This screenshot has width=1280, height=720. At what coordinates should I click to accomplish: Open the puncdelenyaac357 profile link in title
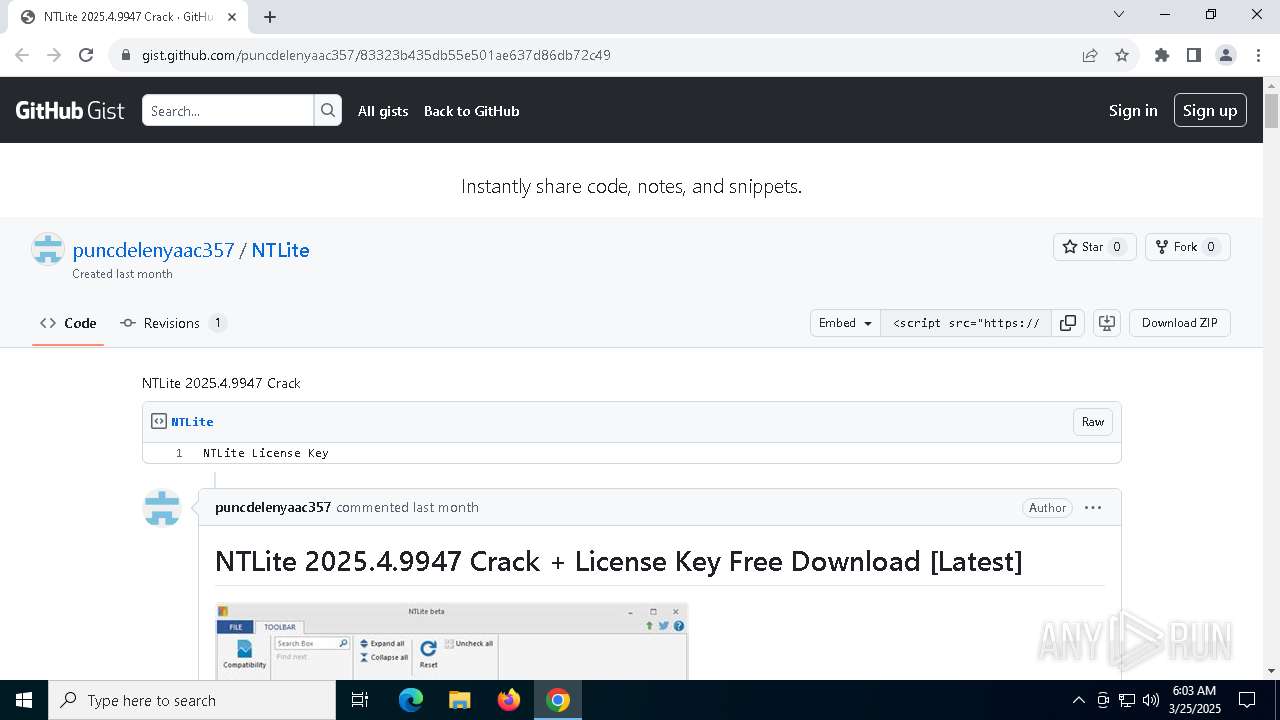coord(153,250)
